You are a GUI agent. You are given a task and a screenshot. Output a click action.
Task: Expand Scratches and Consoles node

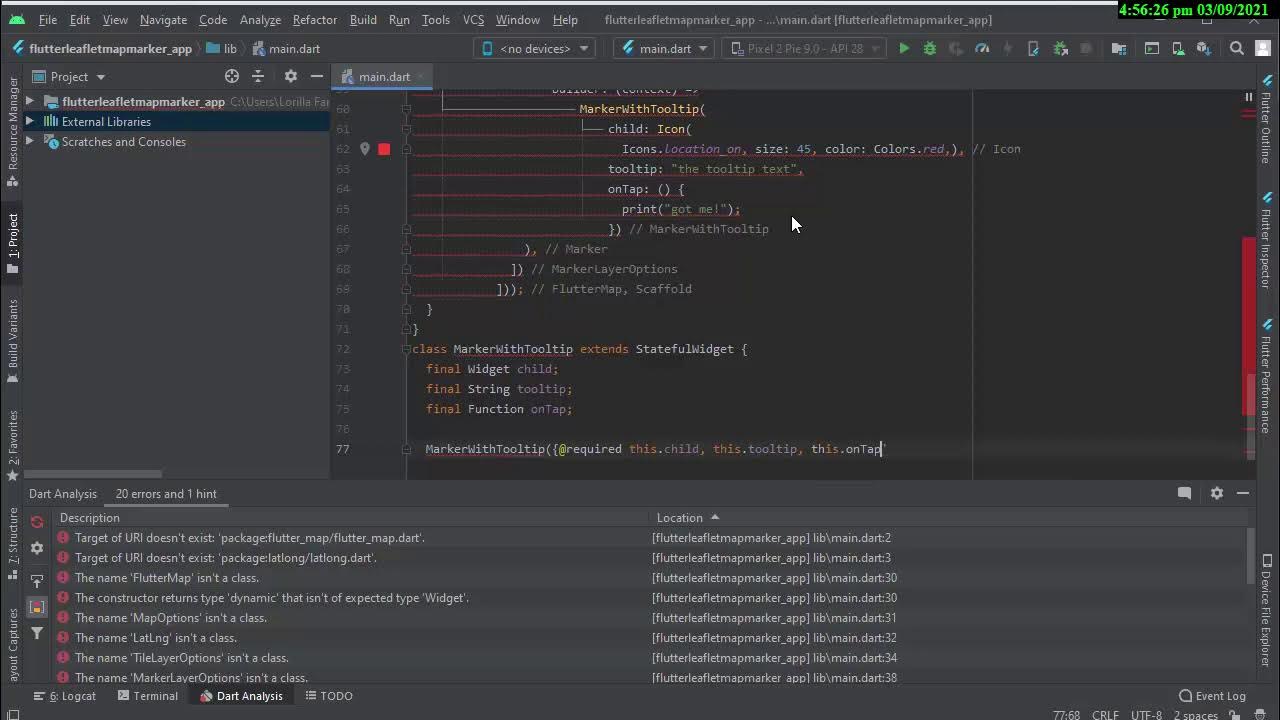coord(30,142)
